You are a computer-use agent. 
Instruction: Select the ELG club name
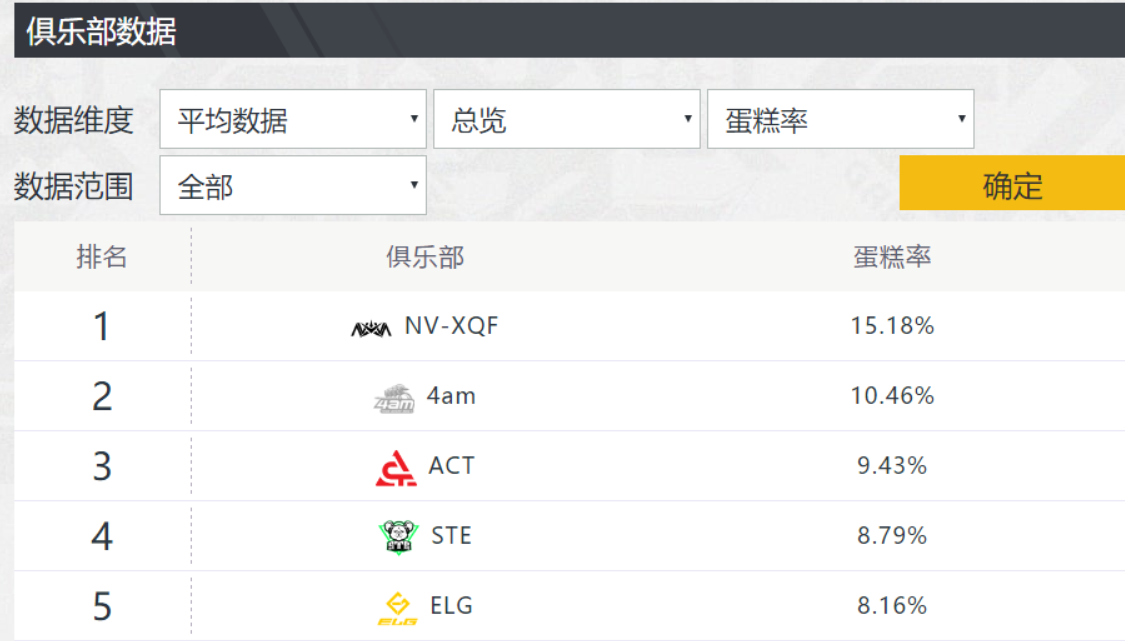pyautogui.click(x=451, y=606)
